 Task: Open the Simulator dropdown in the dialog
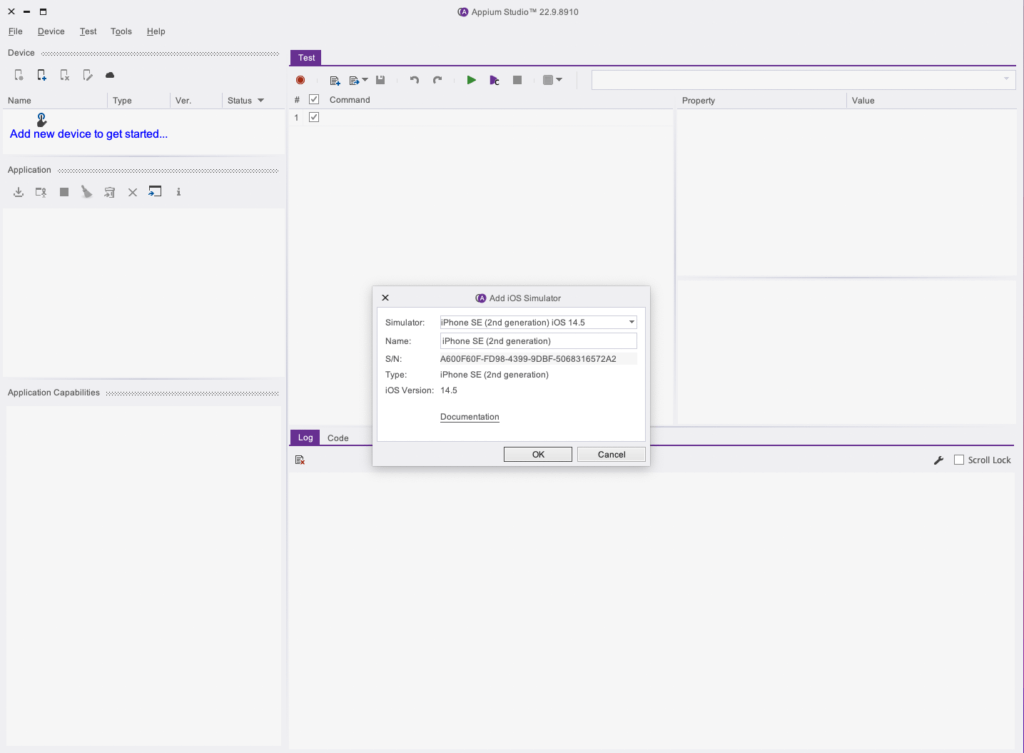[631, 322]
